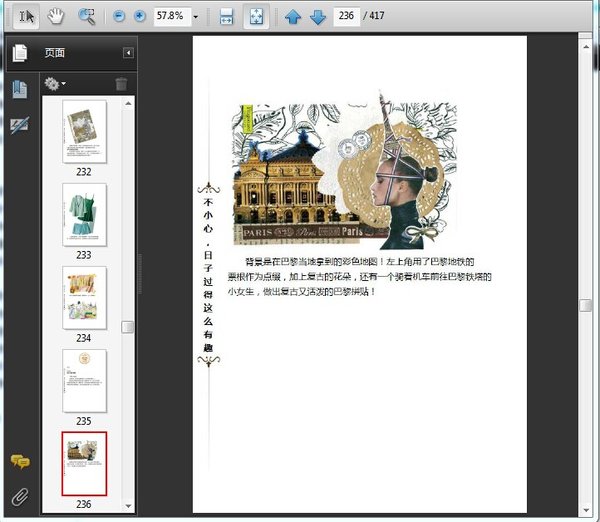
Task: Delete selected page using trash icon
Action: (x=121, y=84)
